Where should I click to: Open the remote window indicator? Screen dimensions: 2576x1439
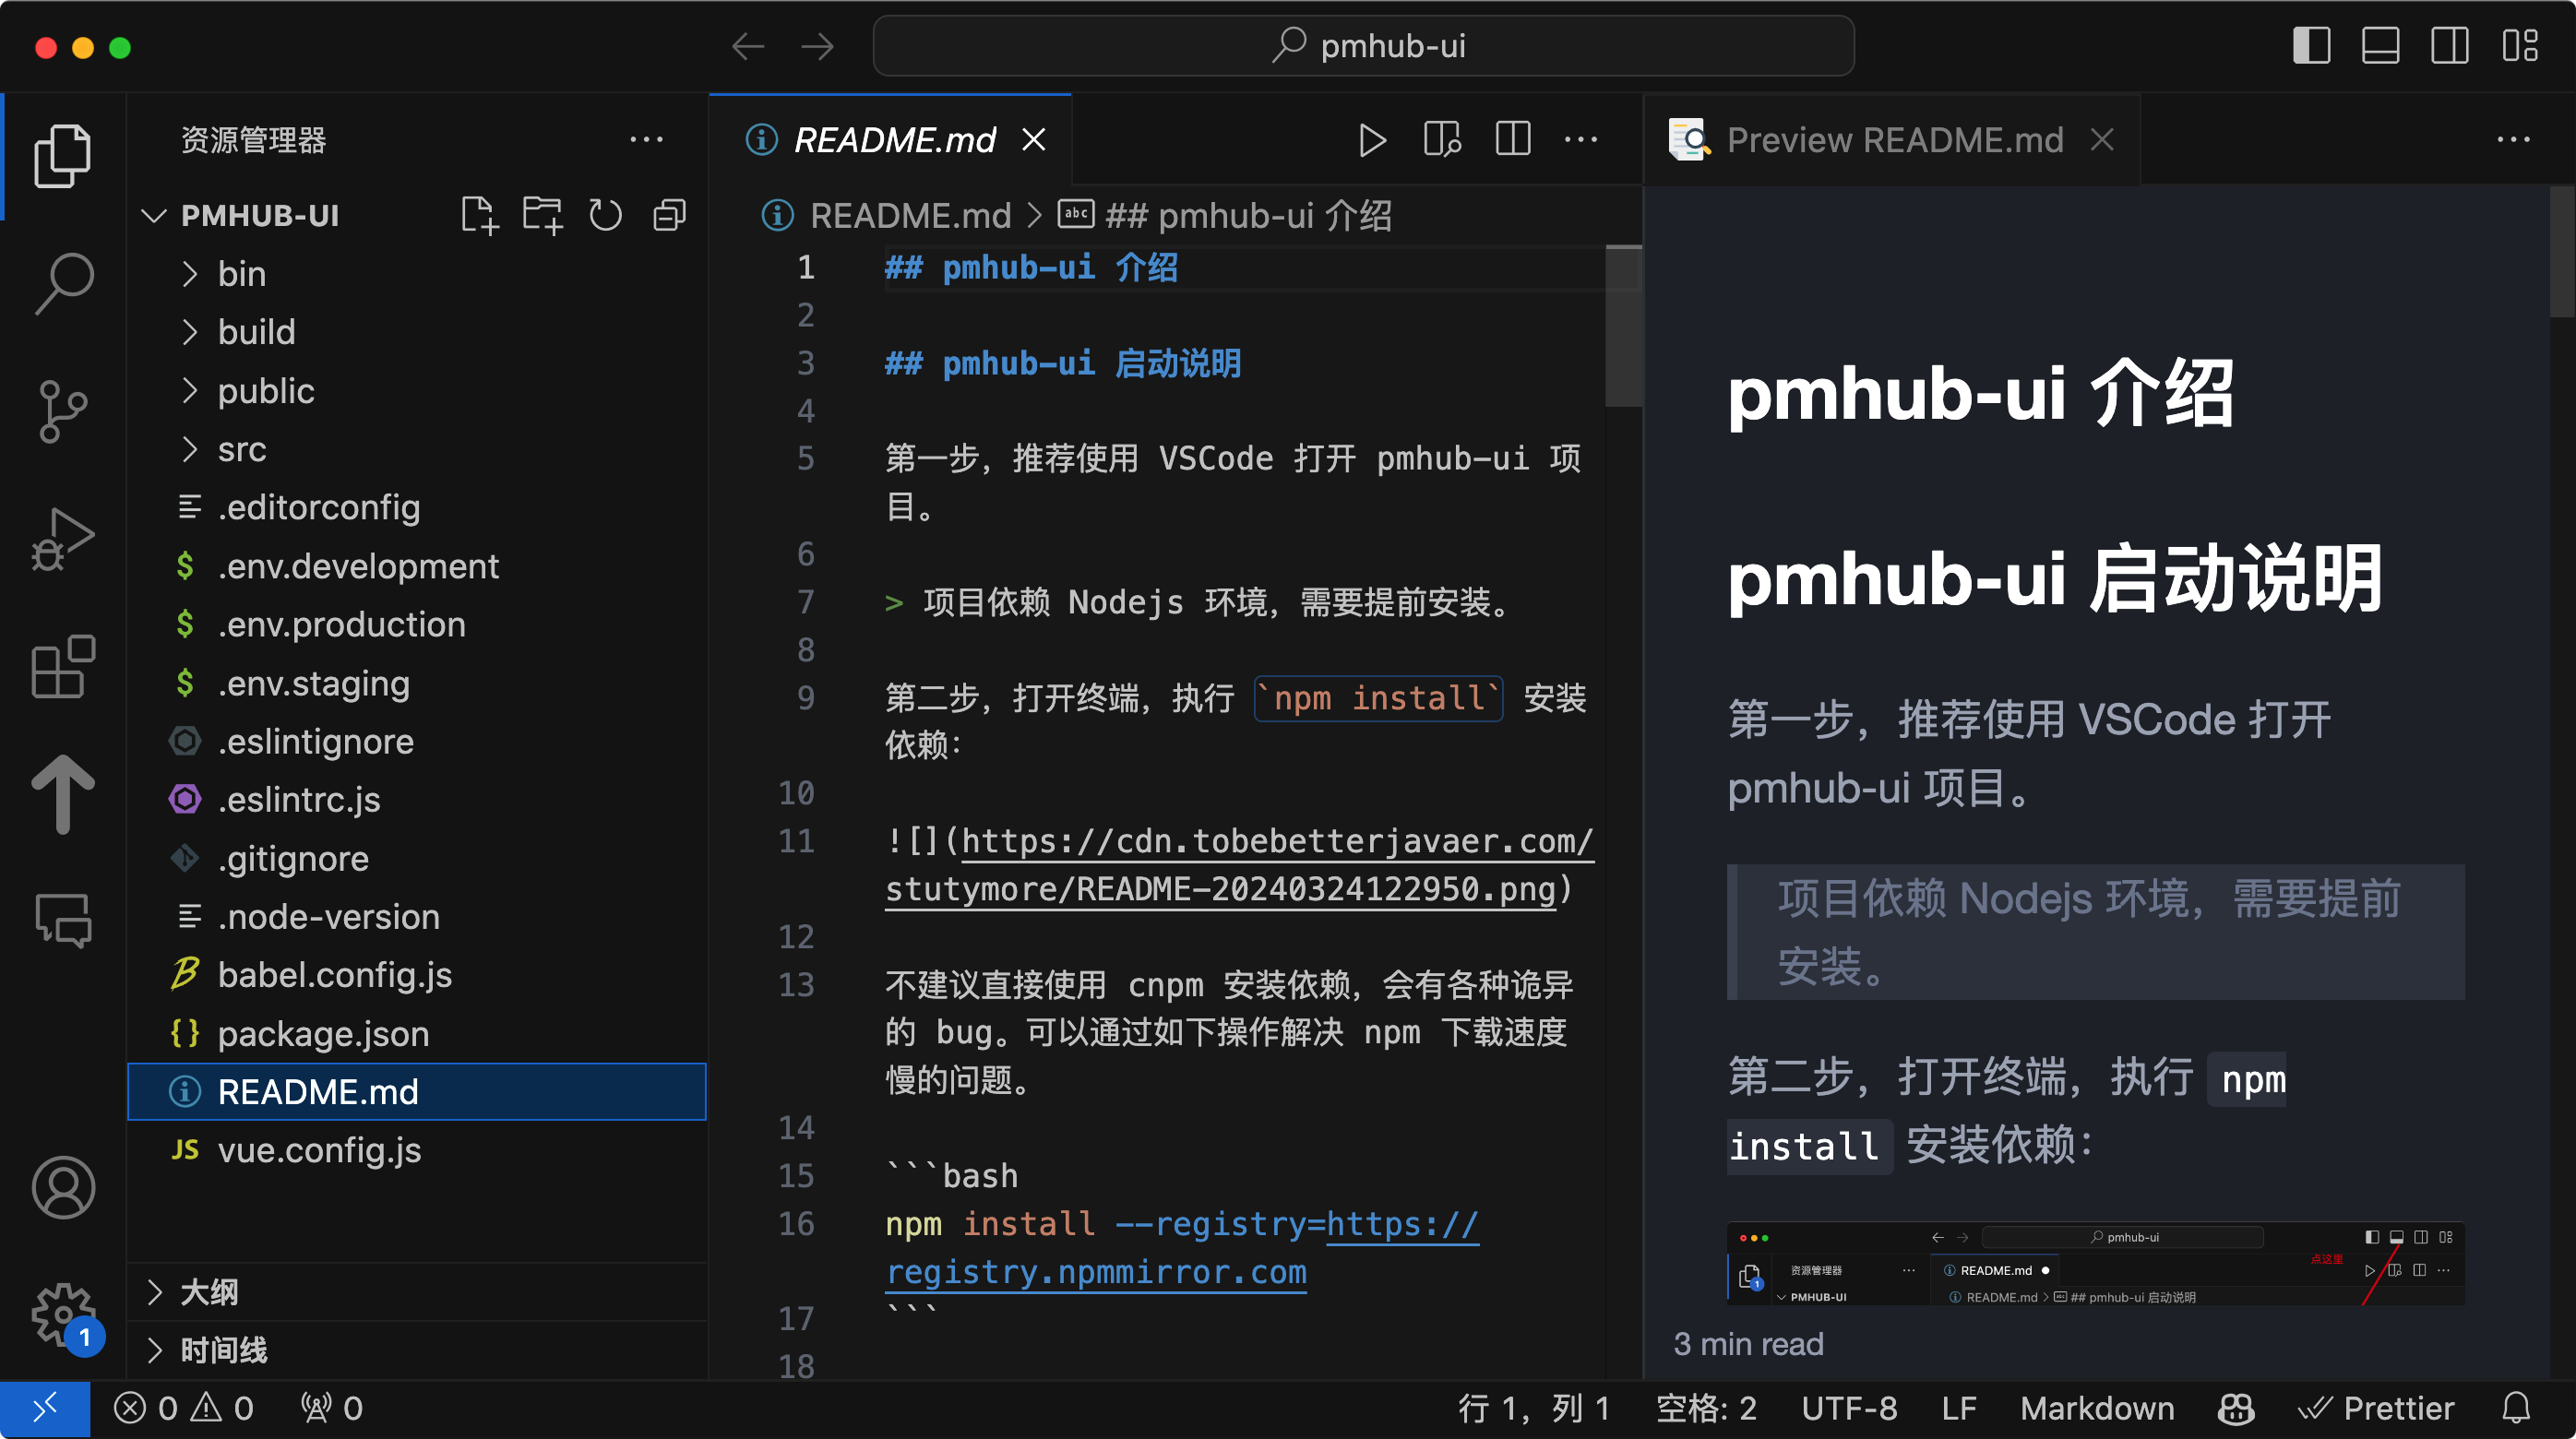coord(45,1409)
